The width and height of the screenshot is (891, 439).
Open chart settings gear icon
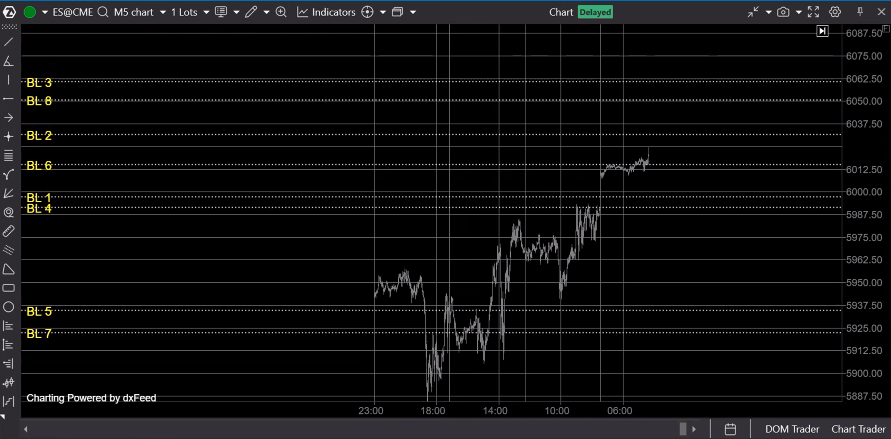point(836,12)
